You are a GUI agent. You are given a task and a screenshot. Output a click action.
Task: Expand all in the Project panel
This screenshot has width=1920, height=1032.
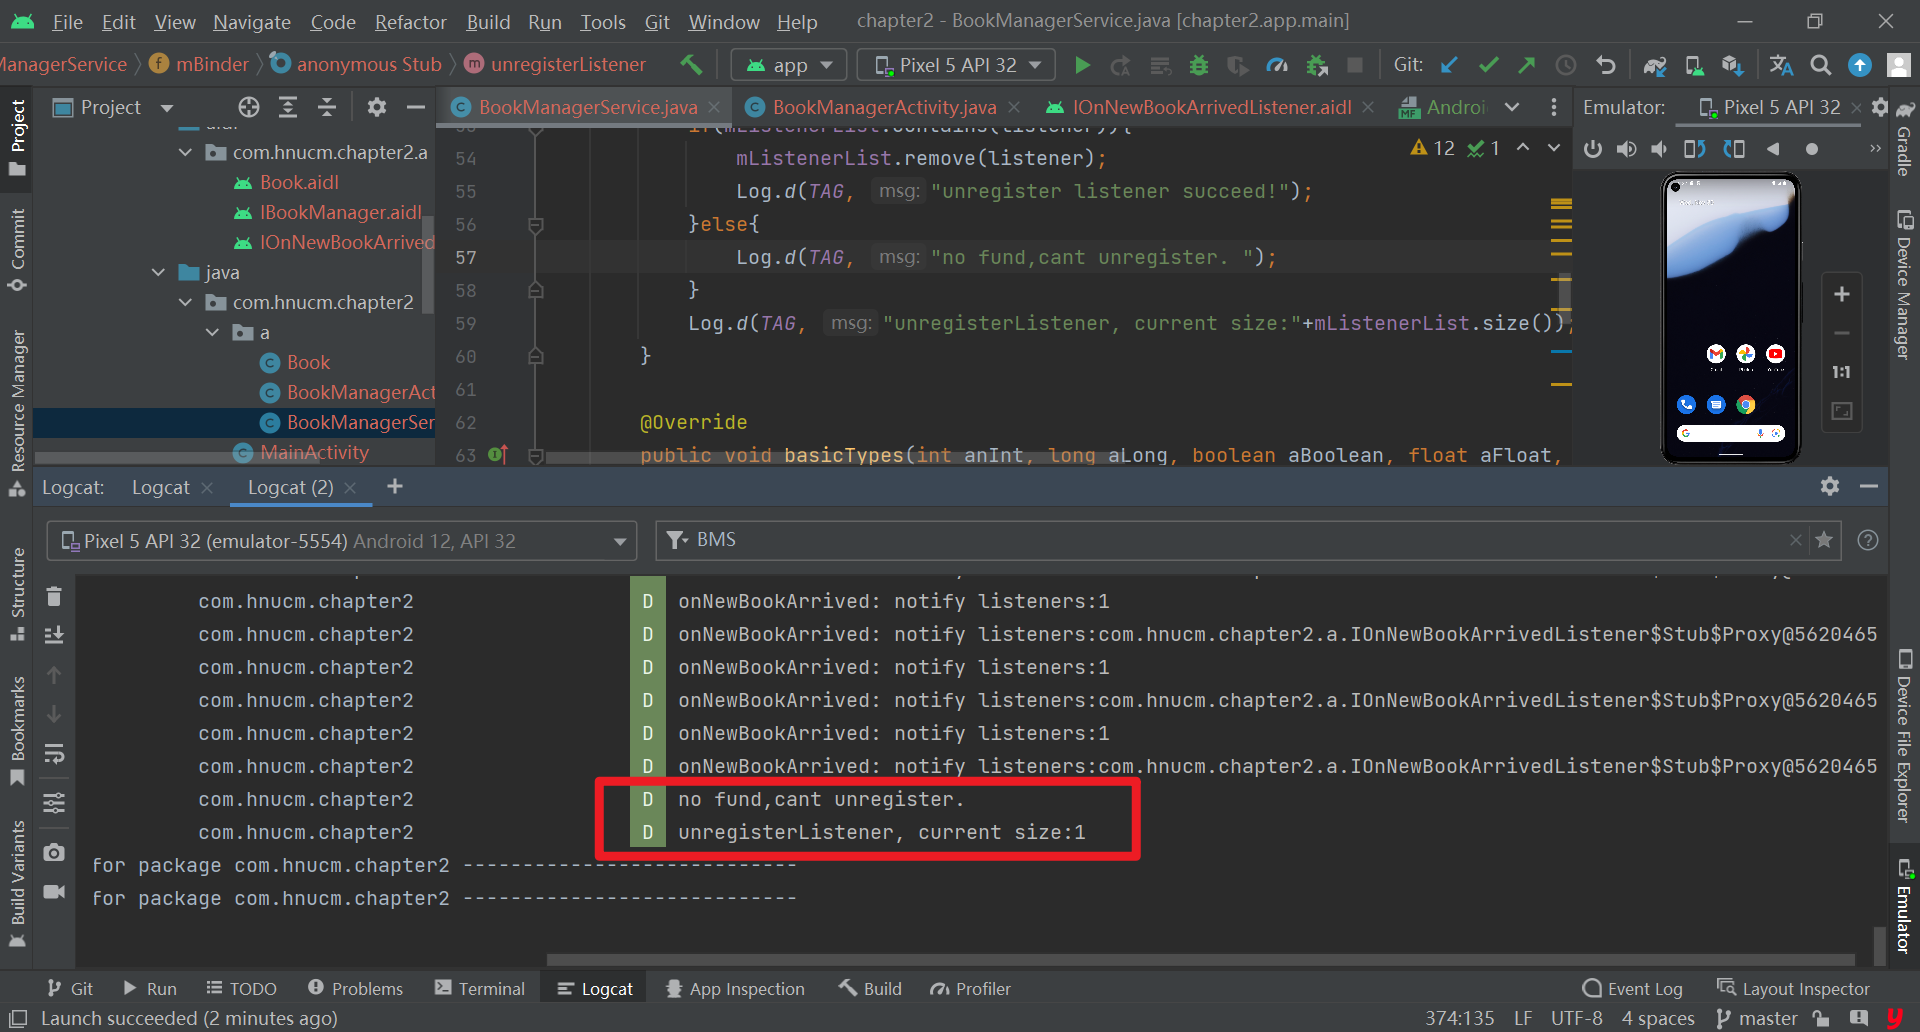[x=288, y=107]
